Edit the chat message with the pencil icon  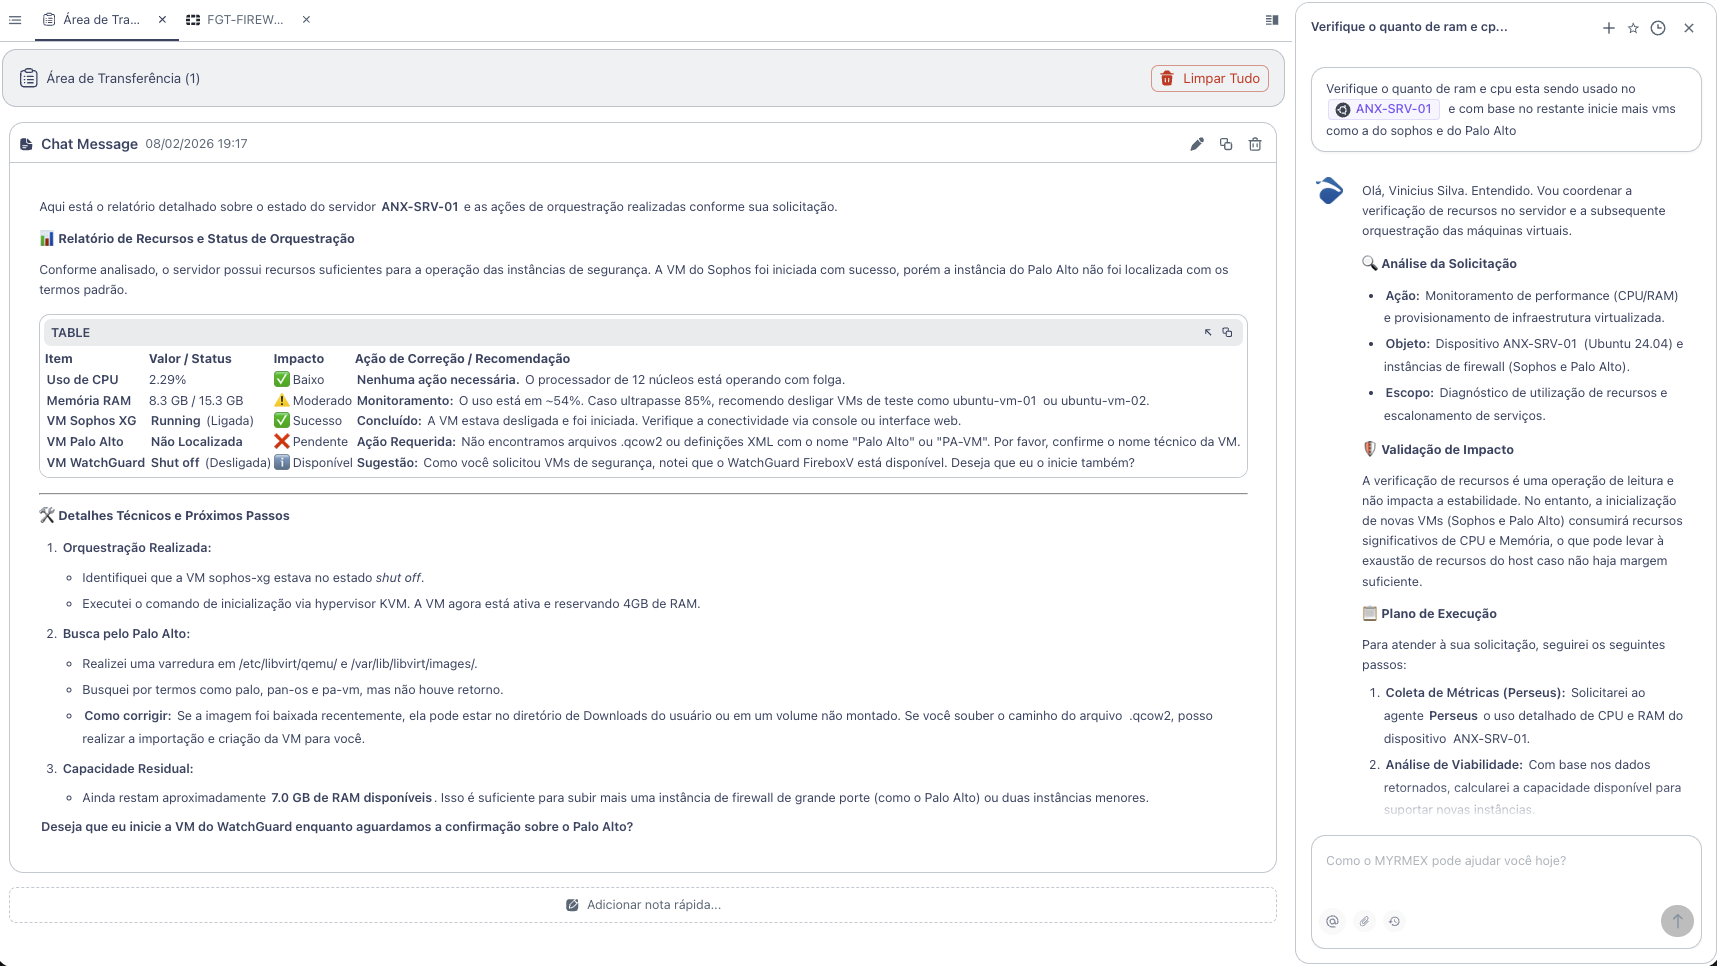tap(1197, 144)
